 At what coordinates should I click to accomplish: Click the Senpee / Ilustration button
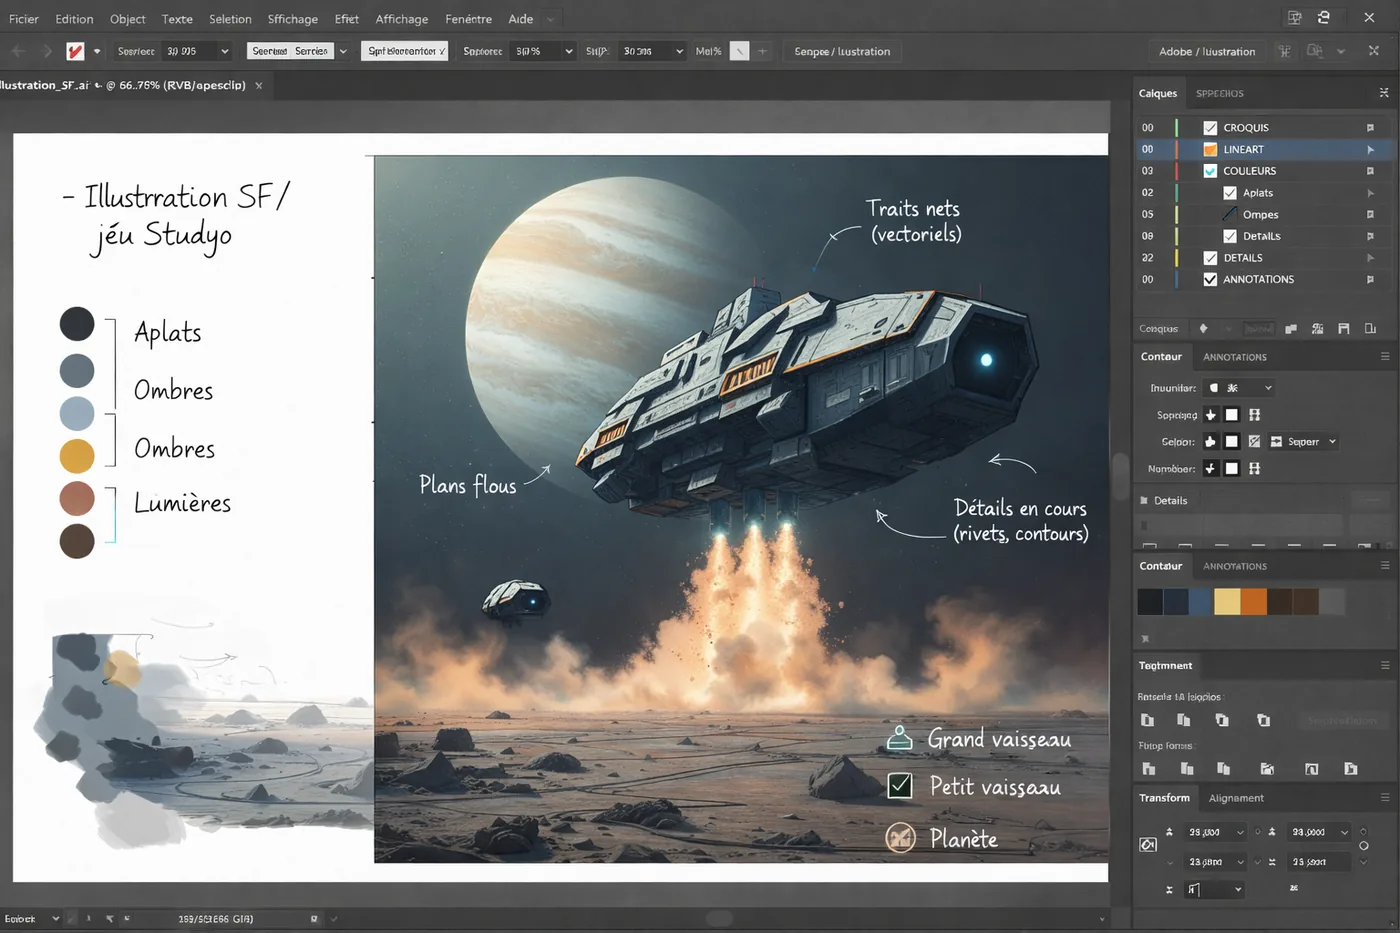[x=842, y=51]
